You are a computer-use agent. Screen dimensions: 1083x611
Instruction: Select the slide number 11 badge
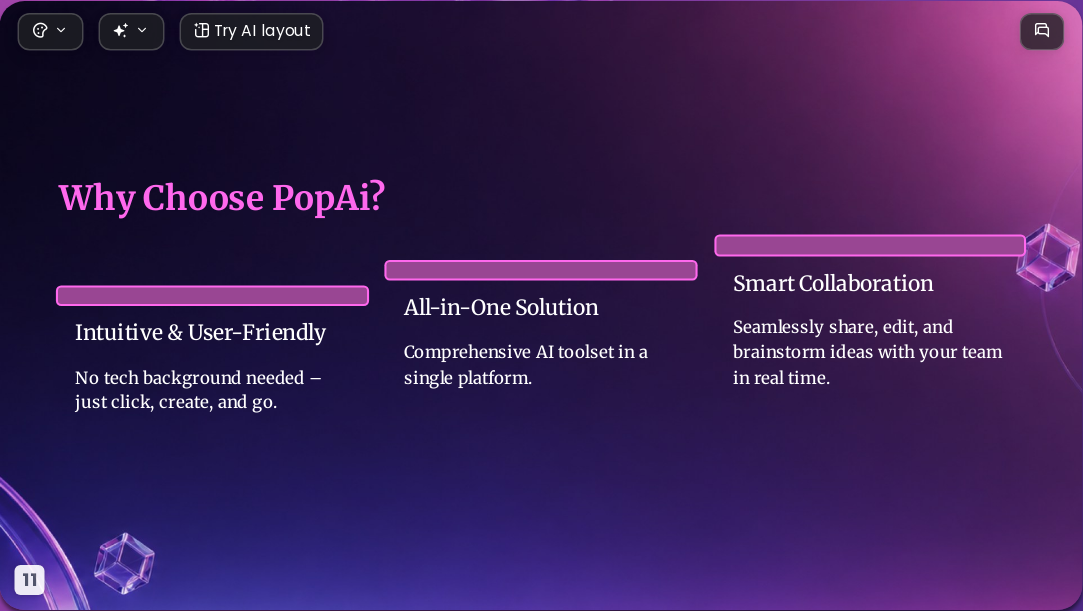point(30,580)
